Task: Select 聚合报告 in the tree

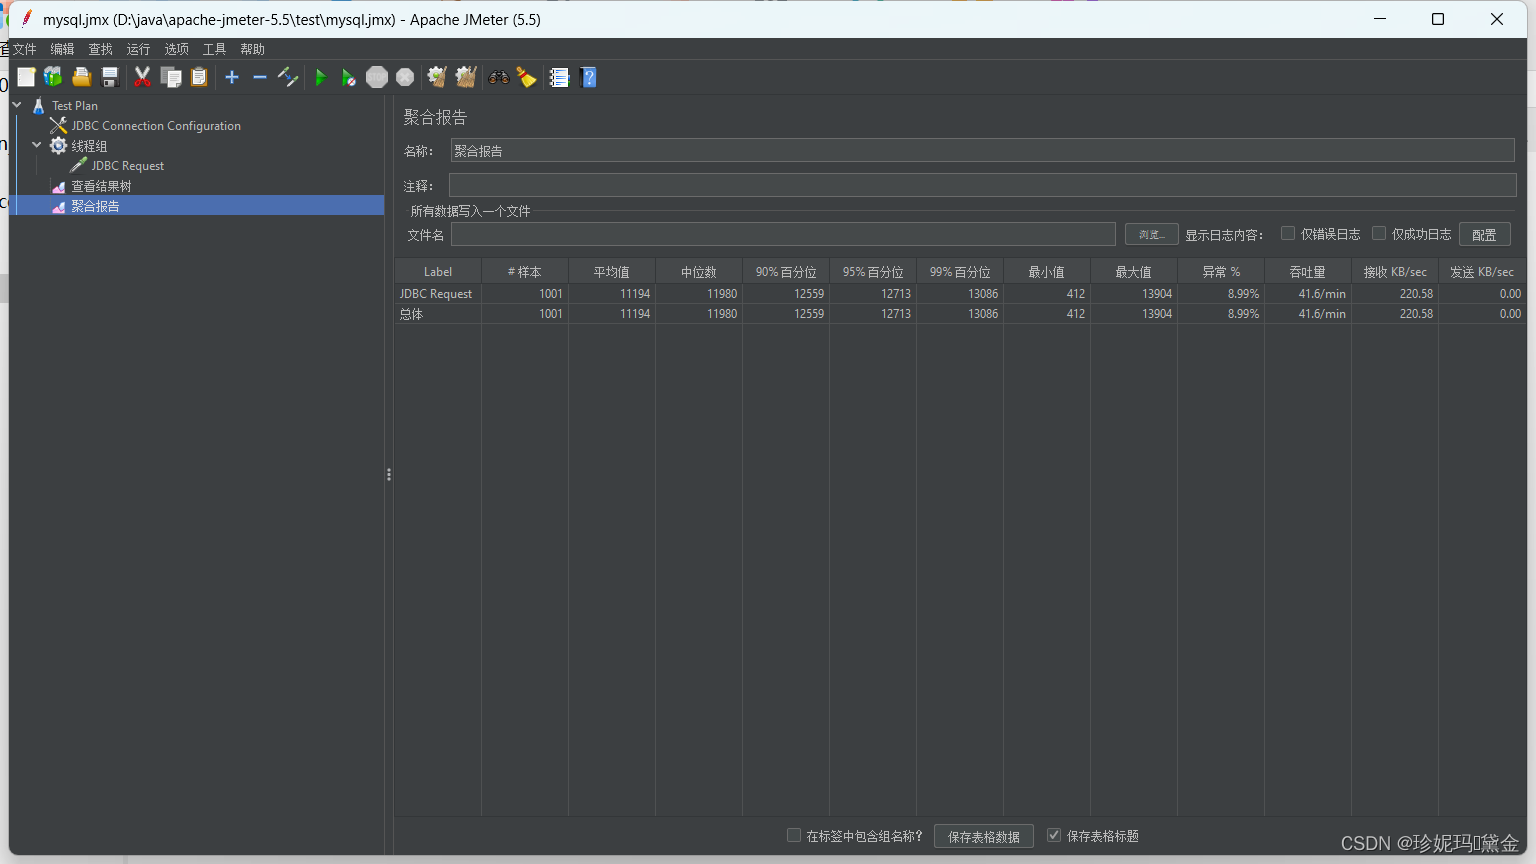Action: [x=95, y=206]
